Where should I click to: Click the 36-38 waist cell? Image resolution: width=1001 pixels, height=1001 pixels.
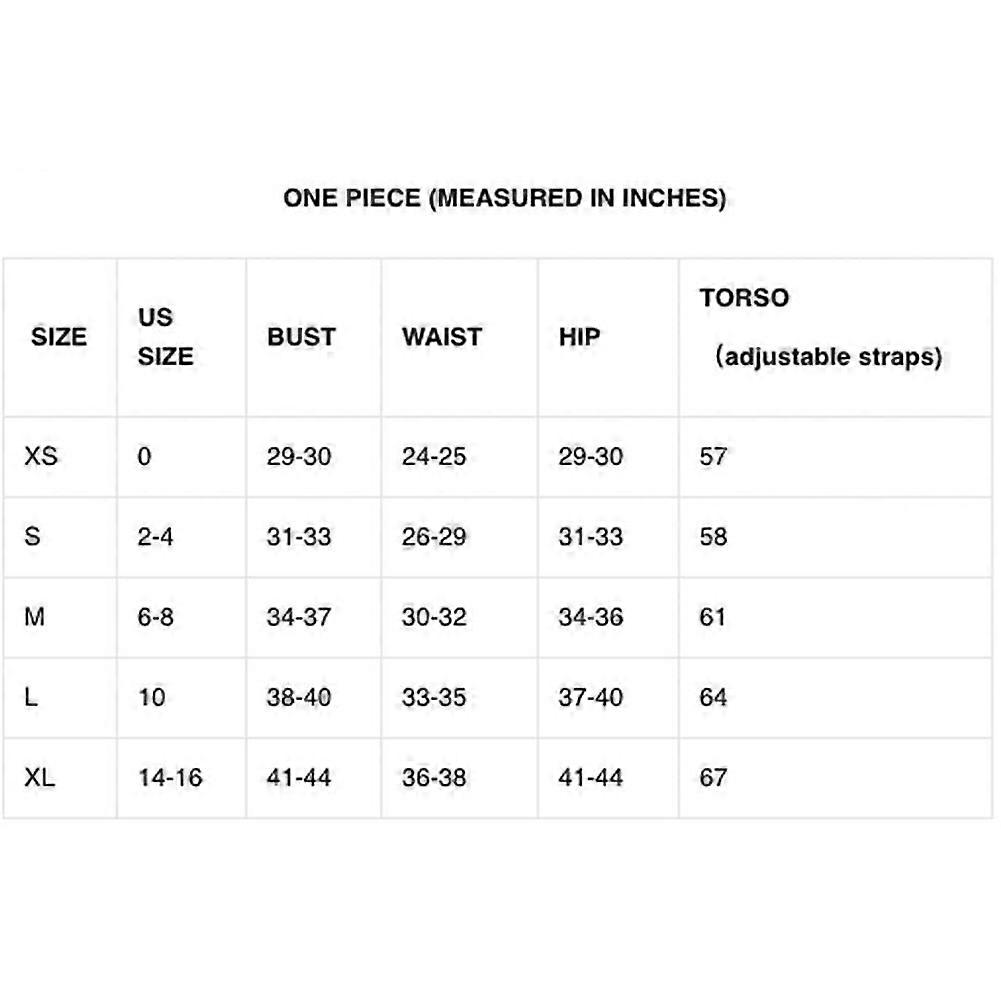pos(434,778)
